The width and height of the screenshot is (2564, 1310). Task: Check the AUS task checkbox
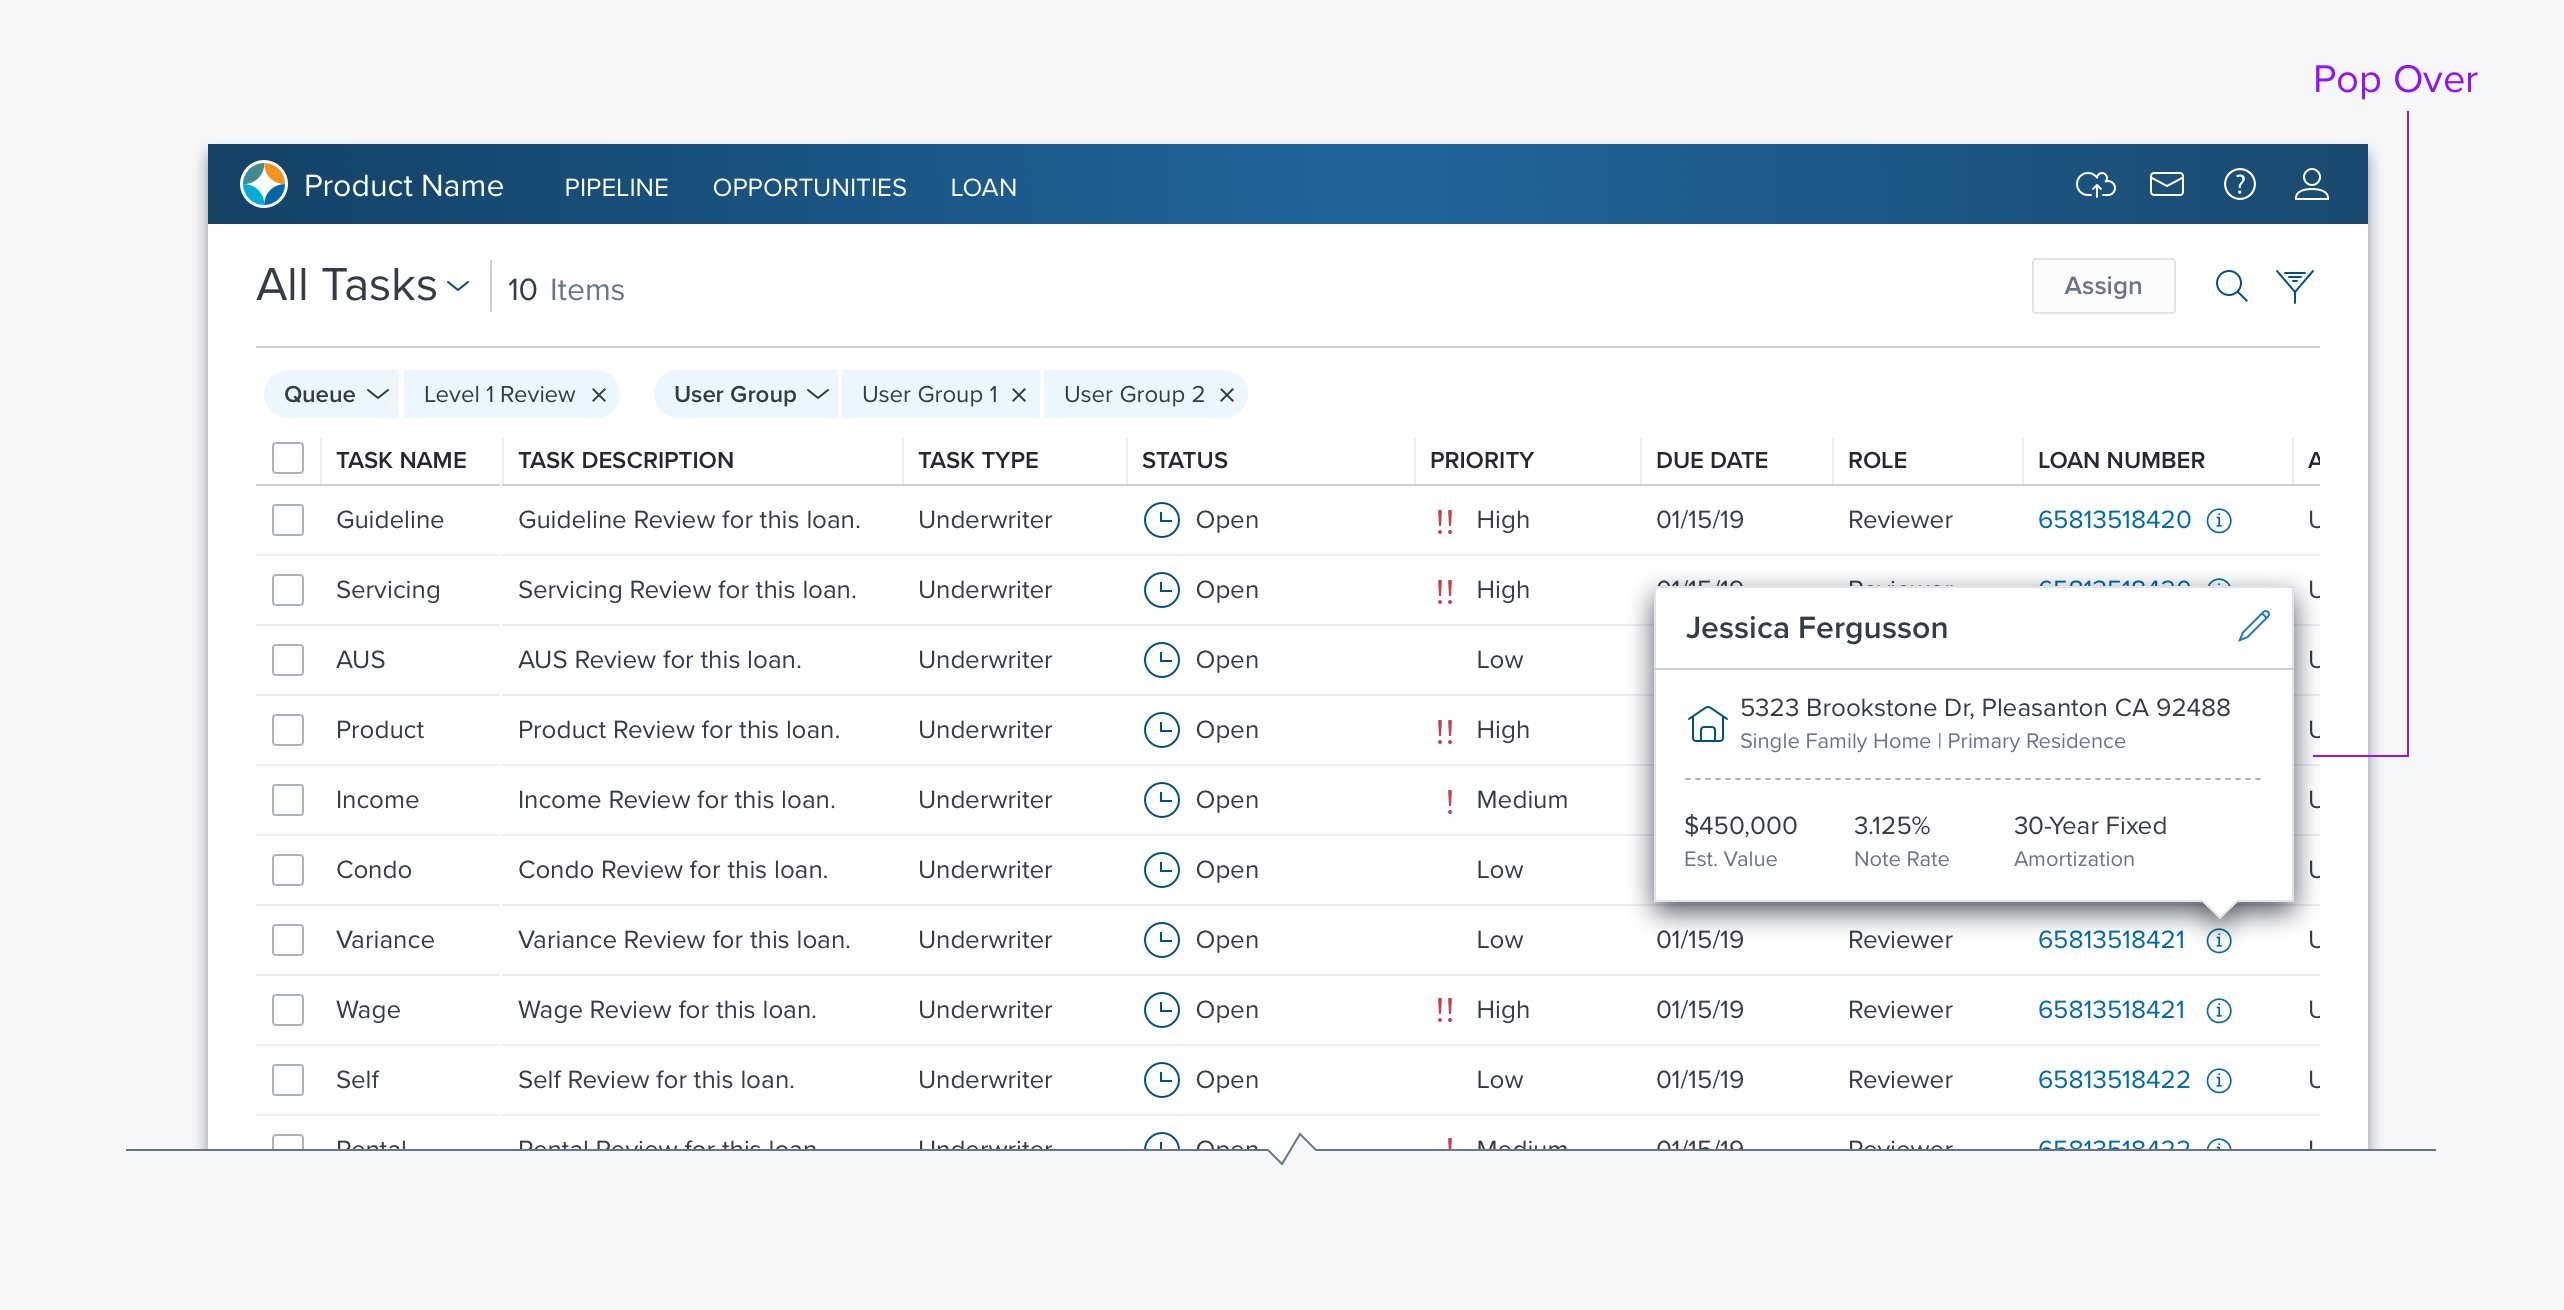(288, 660)
